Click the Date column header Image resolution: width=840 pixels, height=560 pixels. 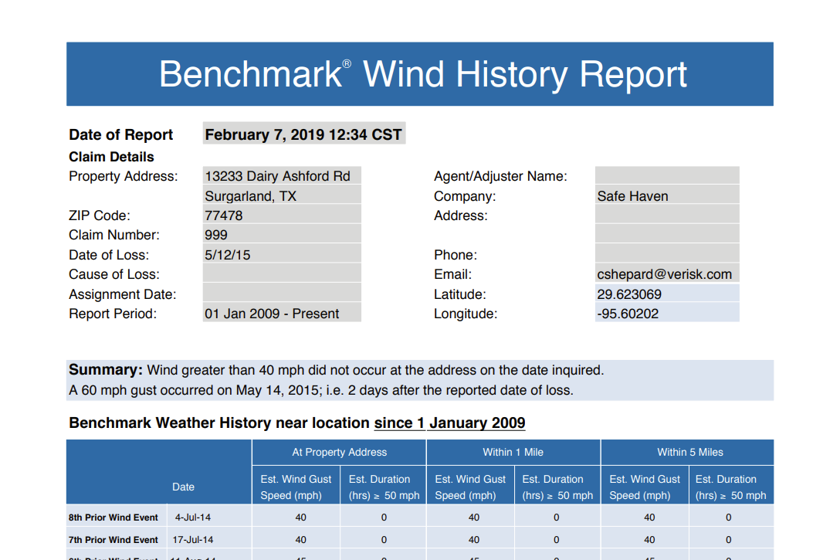coord(183,487)
